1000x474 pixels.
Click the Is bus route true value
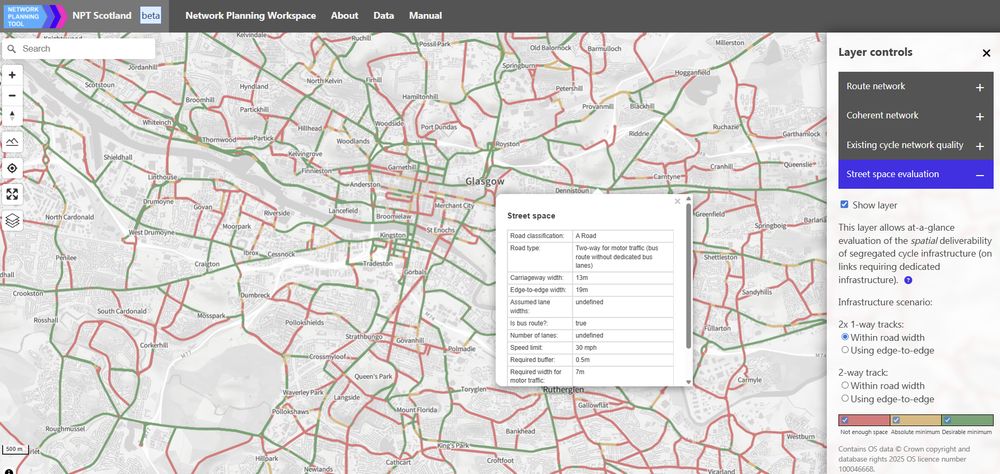coord(580,323)
